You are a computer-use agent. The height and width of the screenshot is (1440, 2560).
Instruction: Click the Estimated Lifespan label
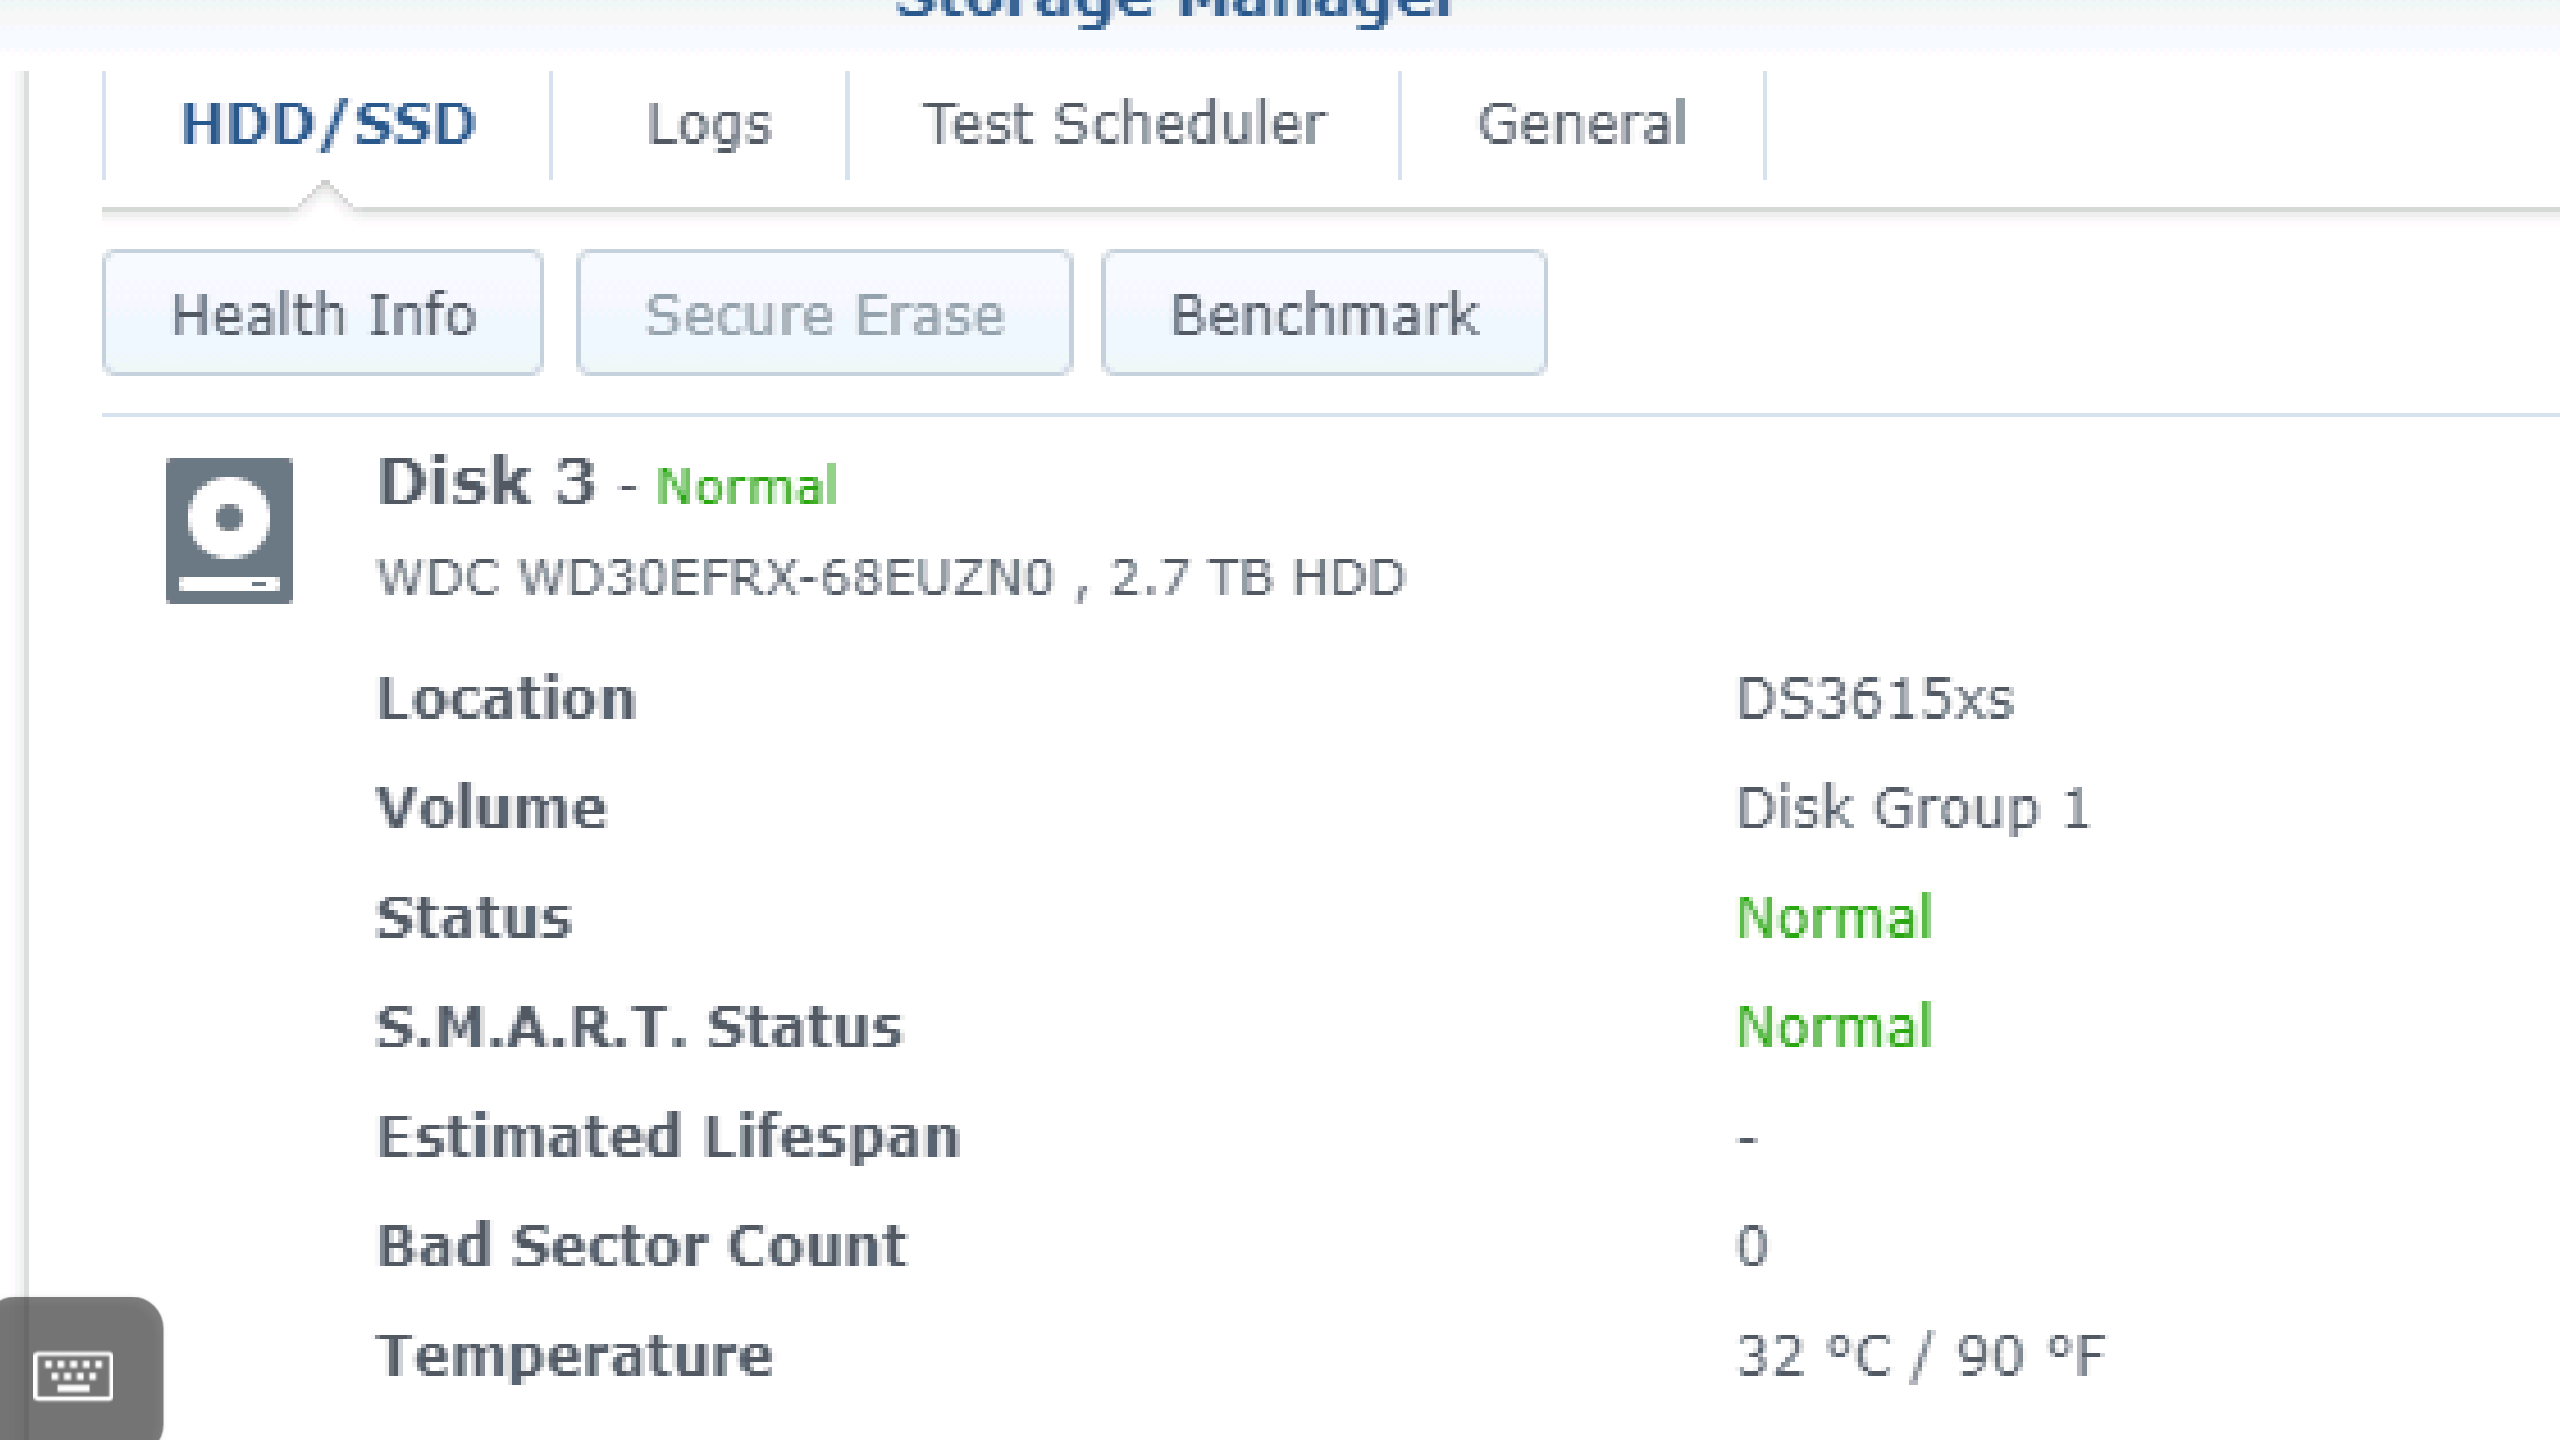point(668,1137)
